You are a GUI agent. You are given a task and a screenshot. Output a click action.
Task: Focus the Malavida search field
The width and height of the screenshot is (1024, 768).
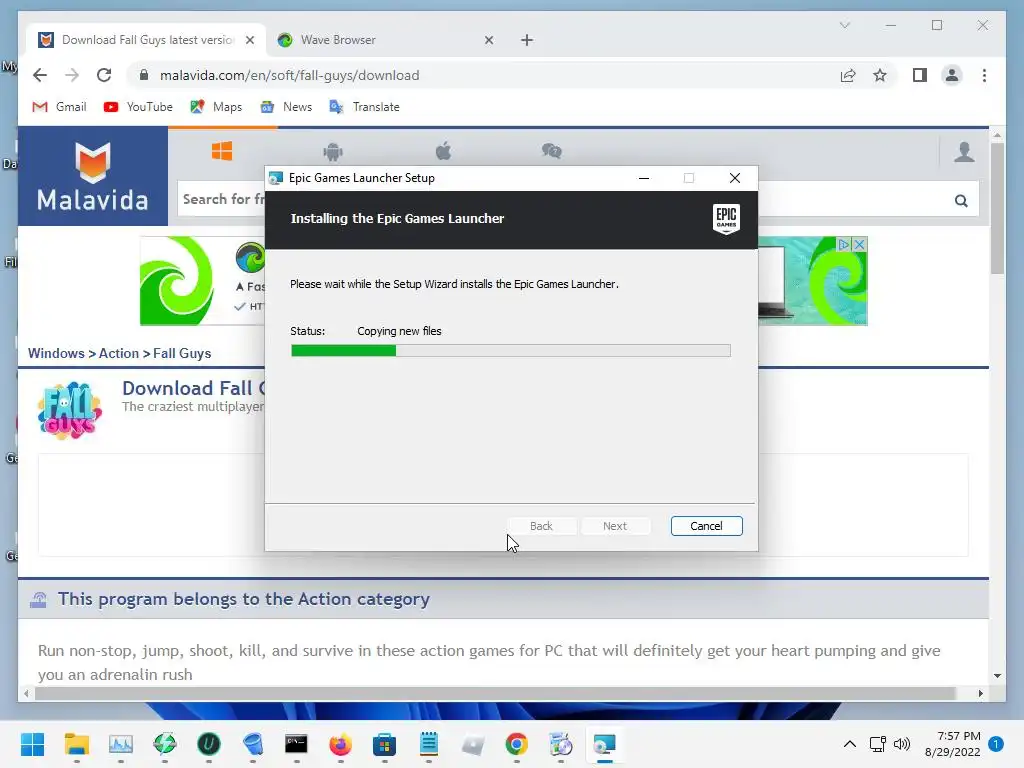point(221,199)
